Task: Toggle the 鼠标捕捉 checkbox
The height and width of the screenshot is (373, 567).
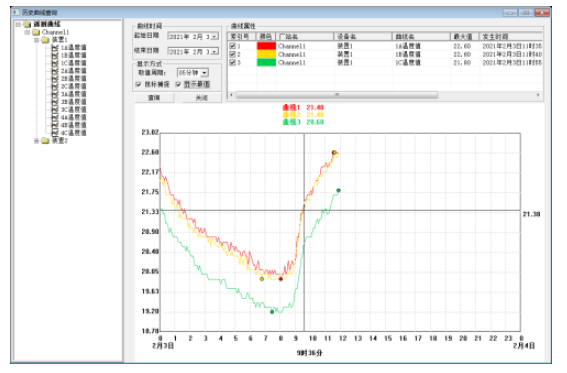Action: pyautogui.click(x=138, y=84)
